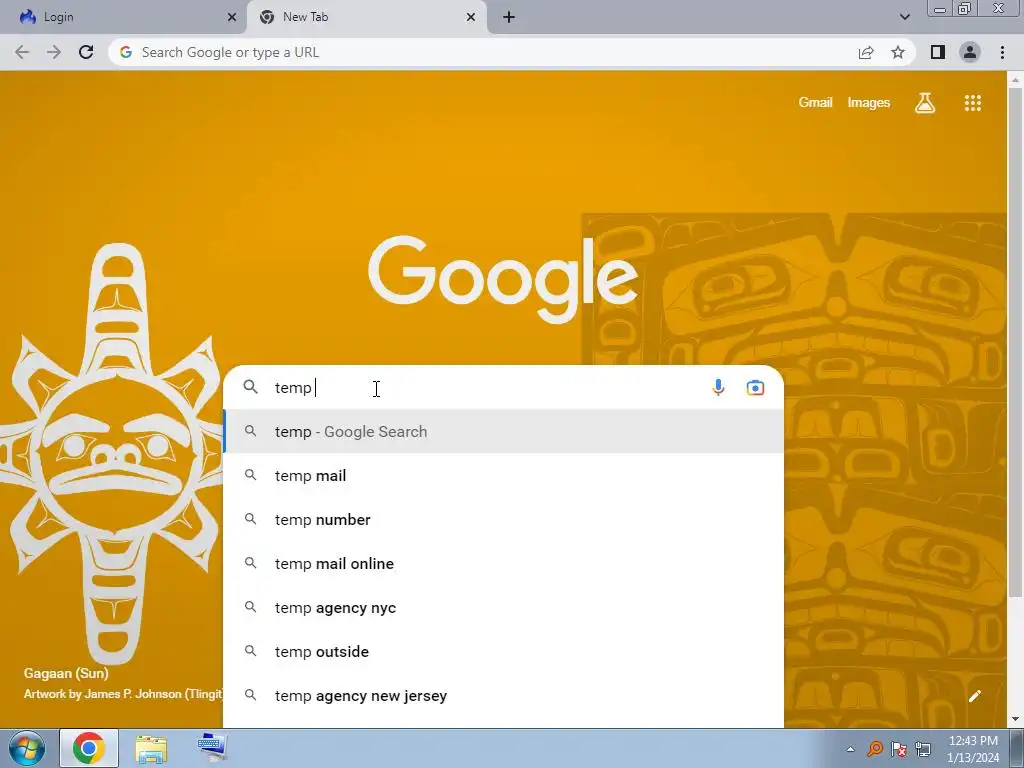Click the Action Center flag tray icon
Image resolution: width=1024 pixels, height=768 pixels.
click(899, 749)
